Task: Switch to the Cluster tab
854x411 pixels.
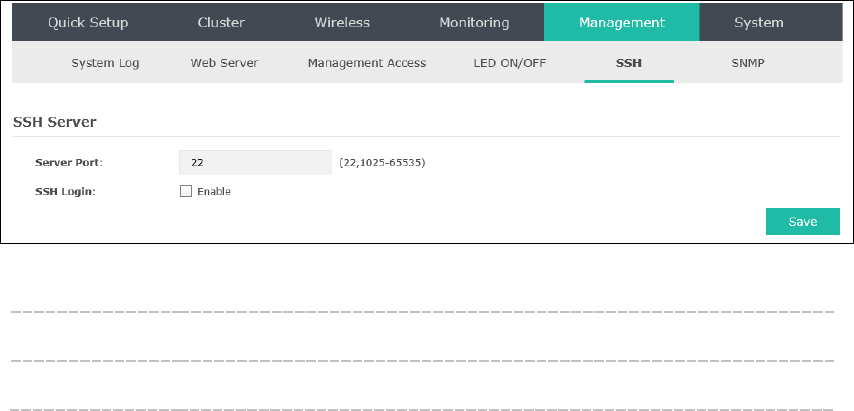Action: [221, 22]
